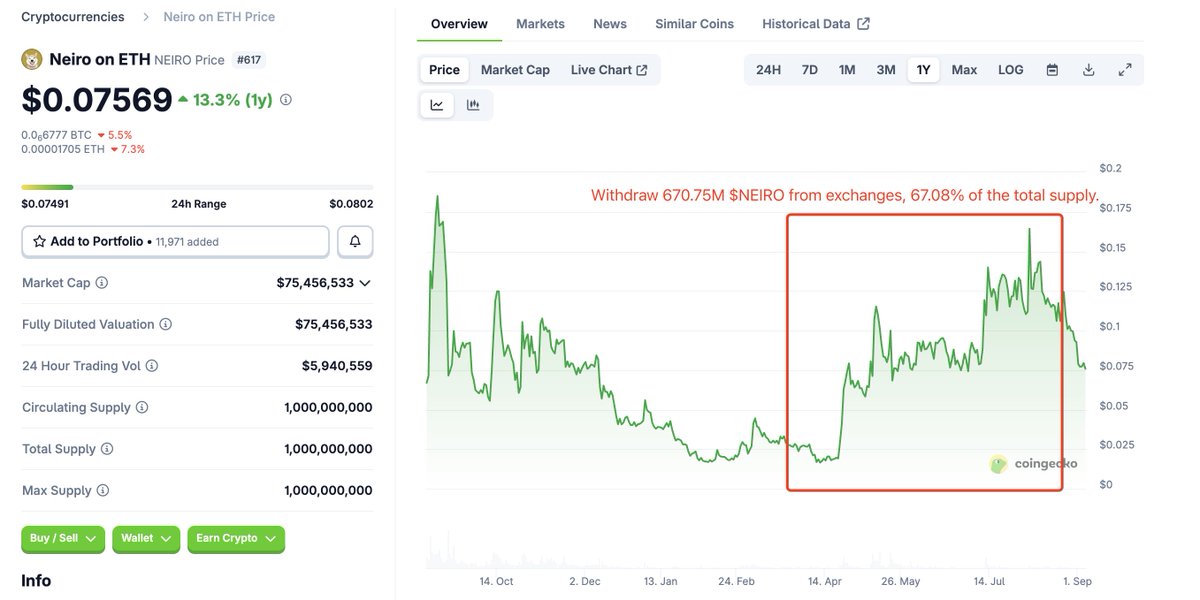Select the line chart view icon
1200x600 pixels.
437,105
